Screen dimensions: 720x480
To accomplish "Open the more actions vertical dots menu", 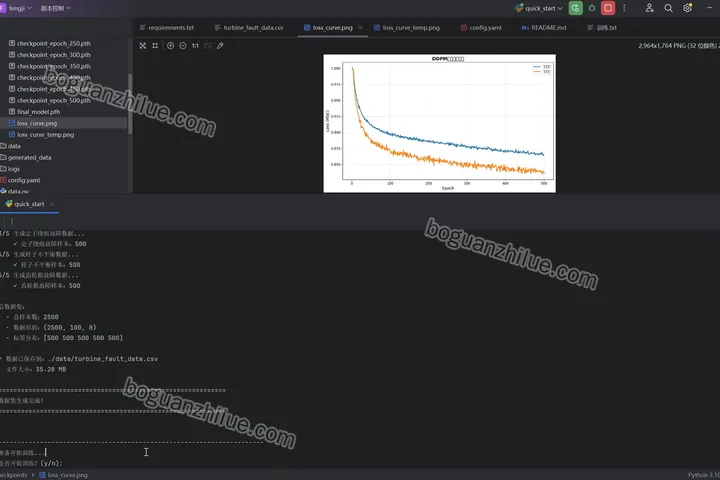I will coord(624,8).
